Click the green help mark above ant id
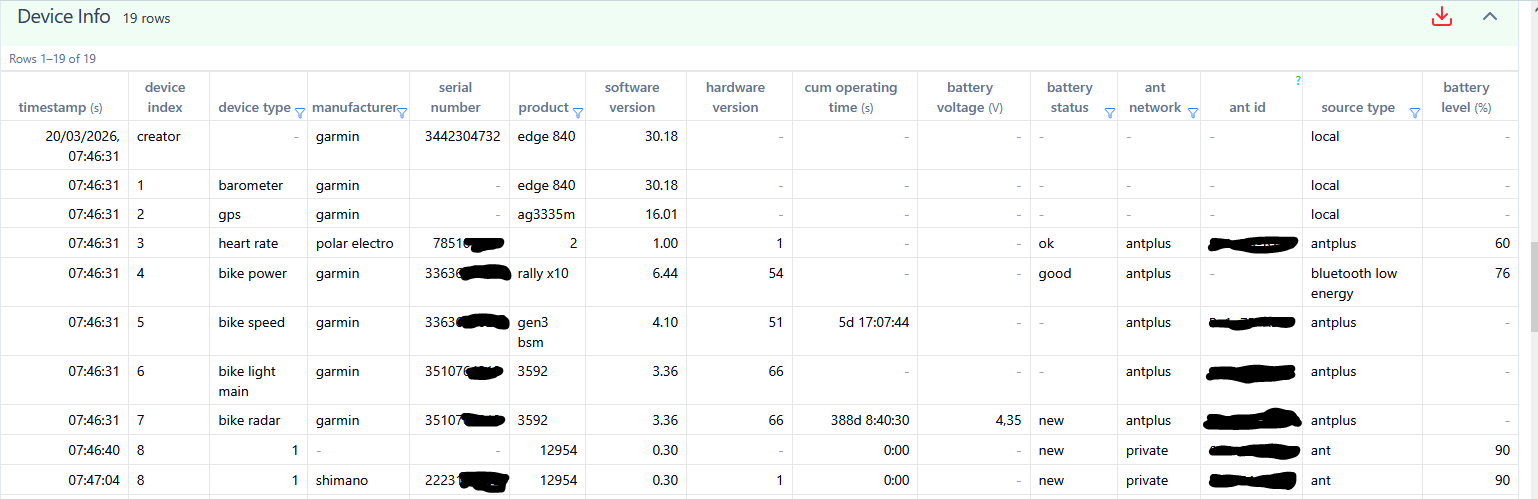 [x=1298, y=81]
